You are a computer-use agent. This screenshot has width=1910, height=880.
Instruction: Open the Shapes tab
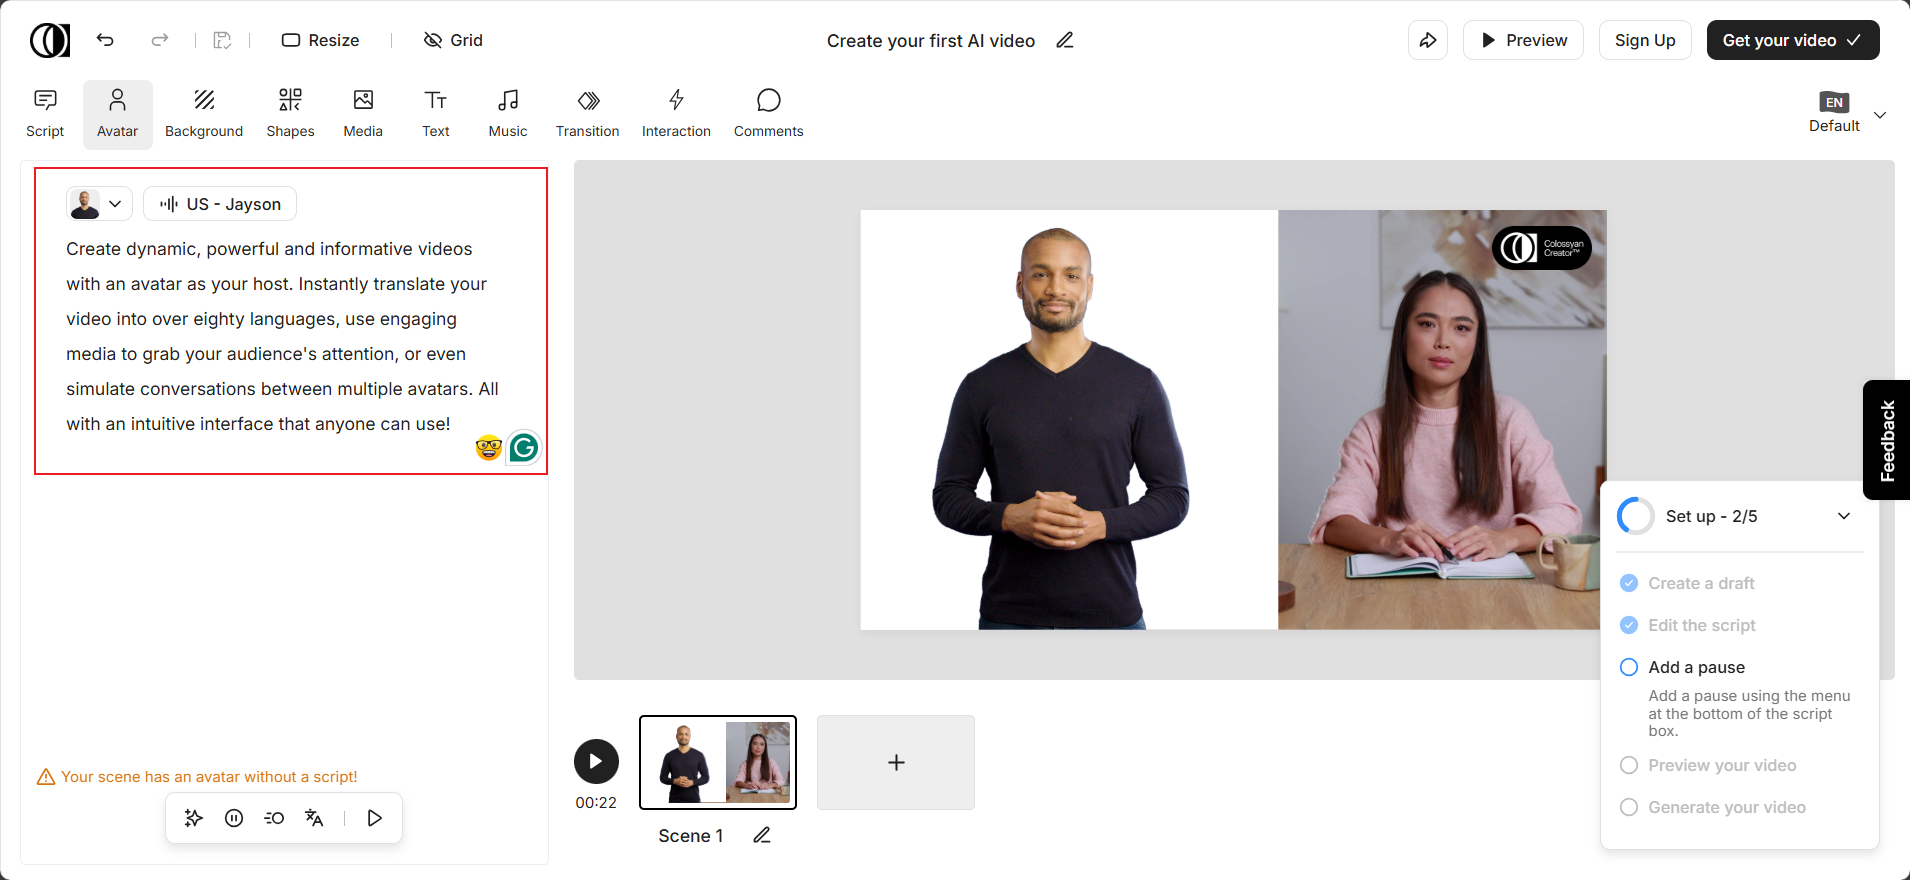pyautogui.click(x=291, y=114)
